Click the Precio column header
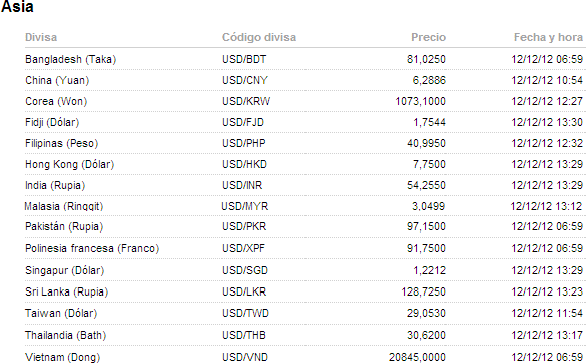 [x=428, y=37]
